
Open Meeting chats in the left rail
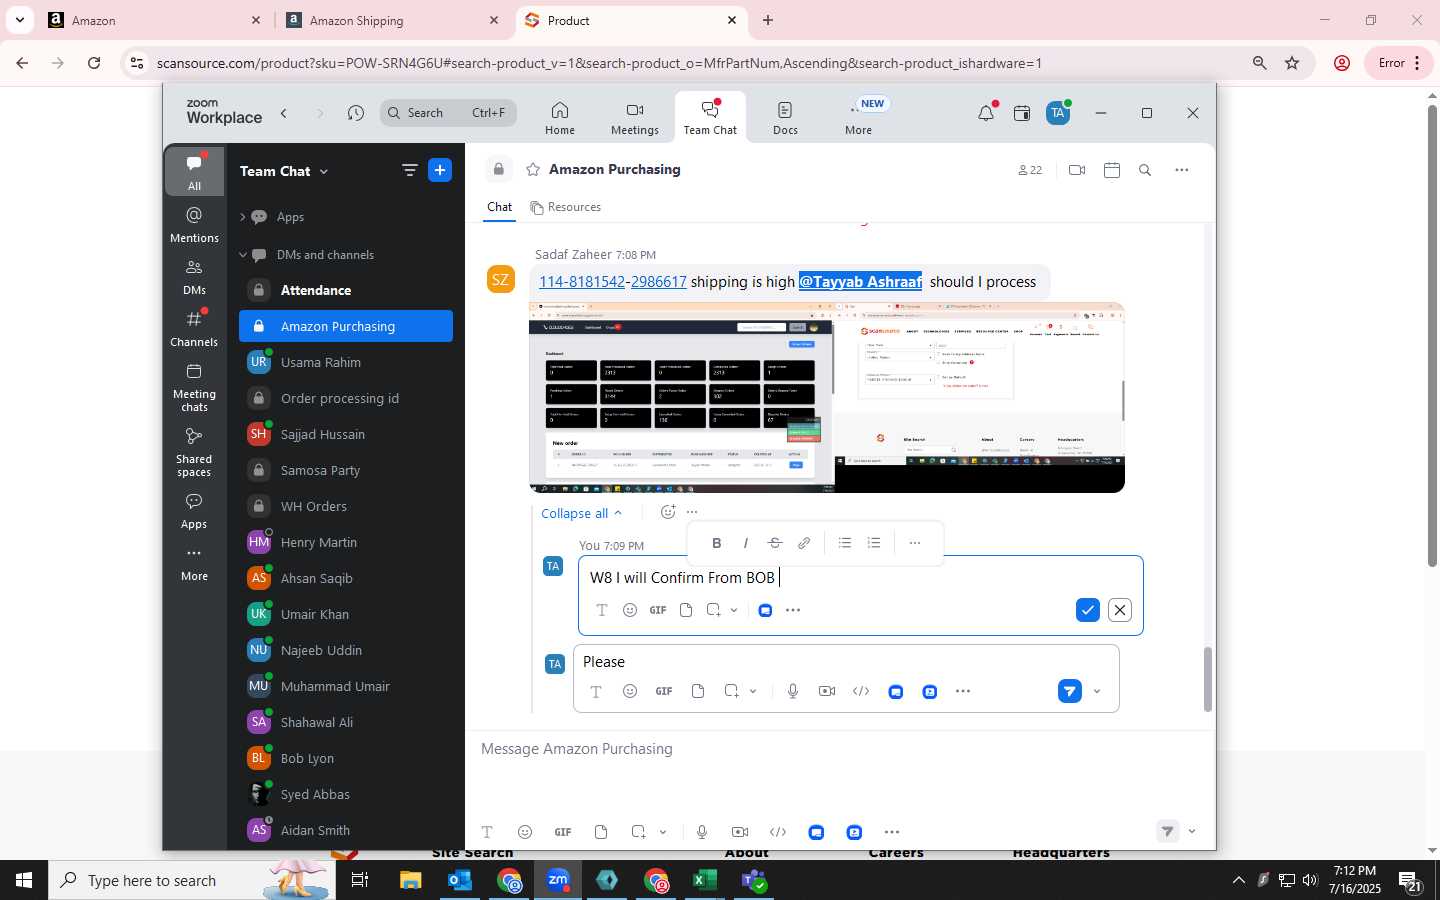click(x=194, y=388)
